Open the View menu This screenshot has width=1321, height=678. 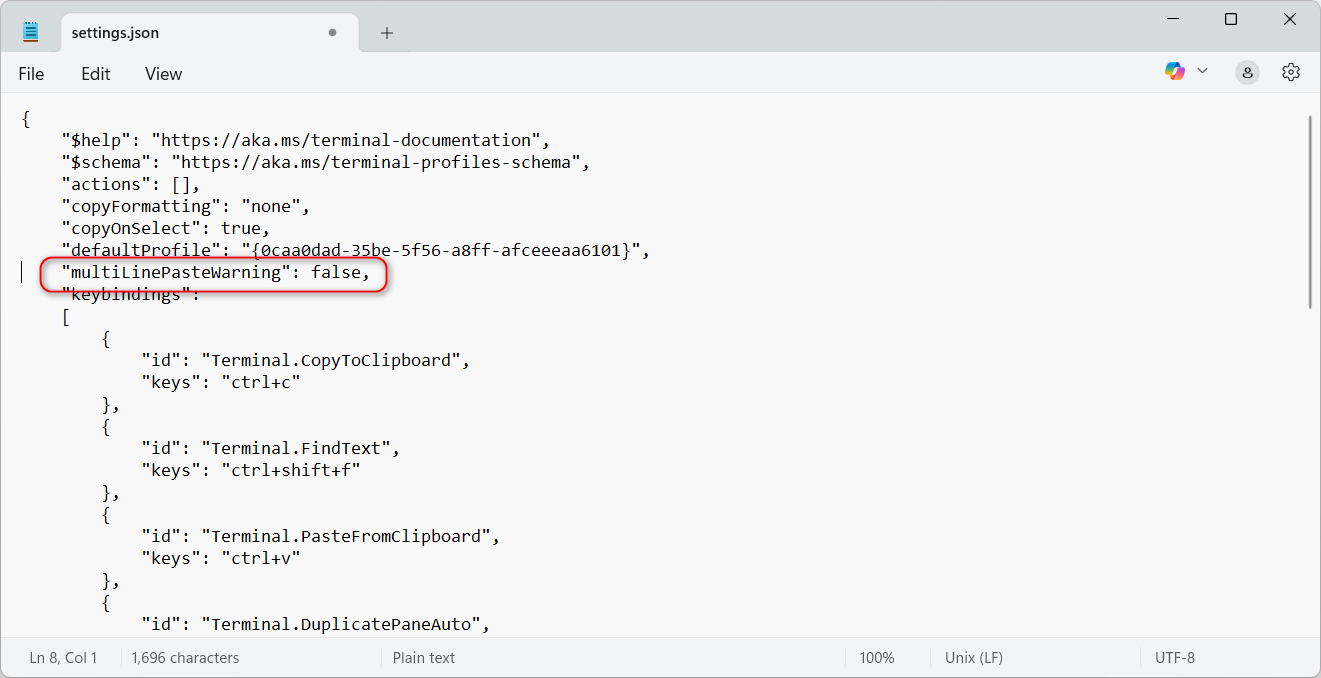[x=163, y=74]
